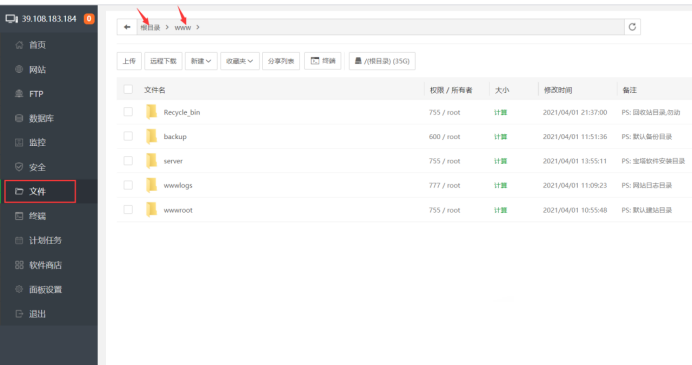Screen dimensions: 692x365
Task: Expand the chevron after www breadcrumb
Action: [x=198, y=27]
